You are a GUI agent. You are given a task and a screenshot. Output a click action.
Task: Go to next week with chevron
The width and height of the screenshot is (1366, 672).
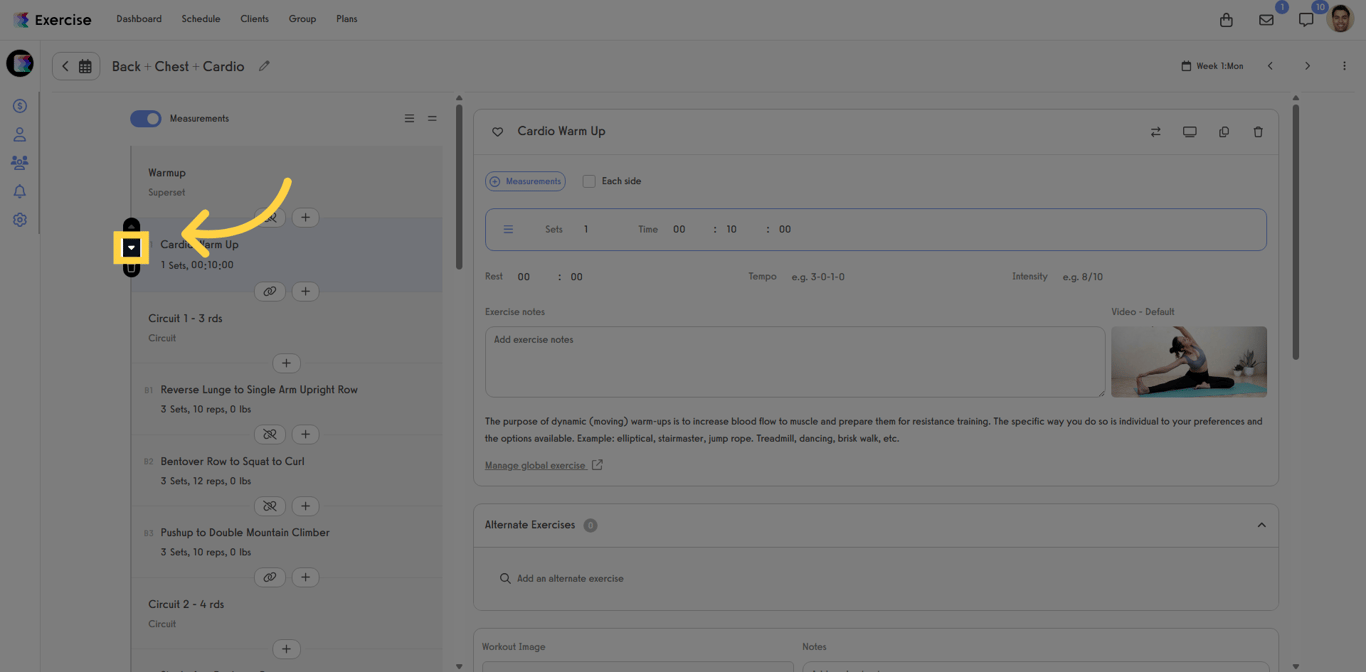coord(1307,66)
